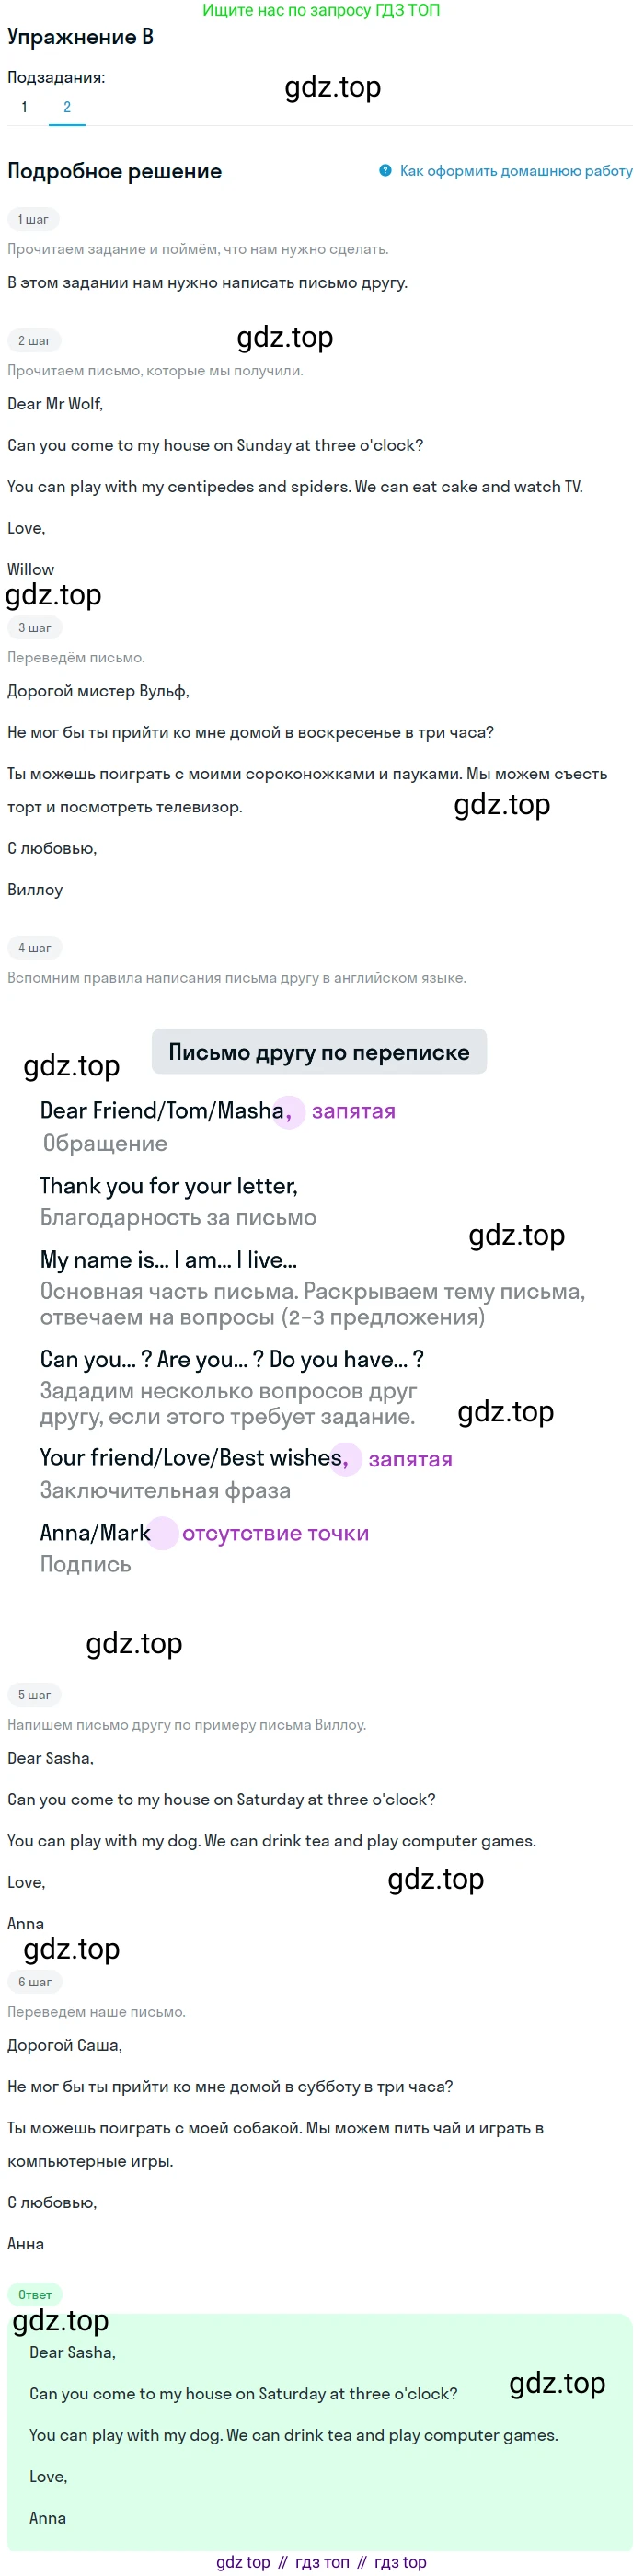Click the '3 шаг' step badge
The image size is (644, 2576).
tap(34, 628)
